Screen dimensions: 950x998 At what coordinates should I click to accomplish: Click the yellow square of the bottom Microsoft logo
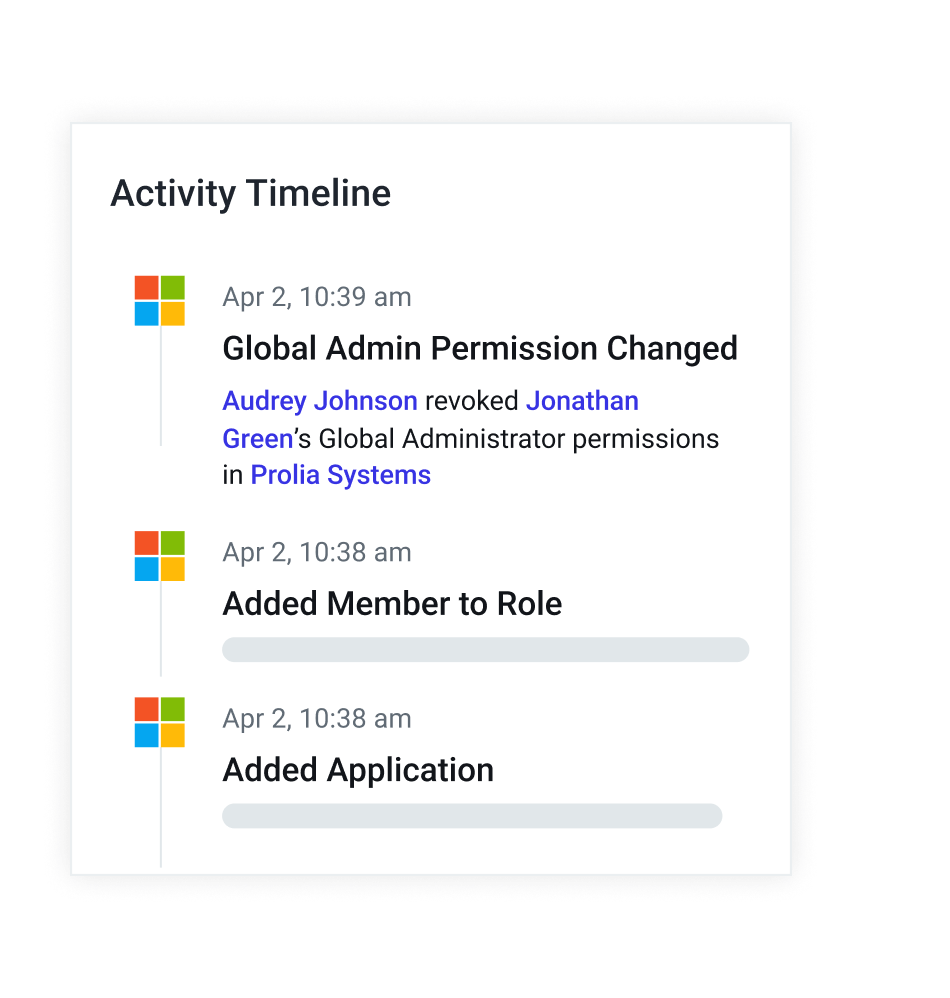coord(172,735)
